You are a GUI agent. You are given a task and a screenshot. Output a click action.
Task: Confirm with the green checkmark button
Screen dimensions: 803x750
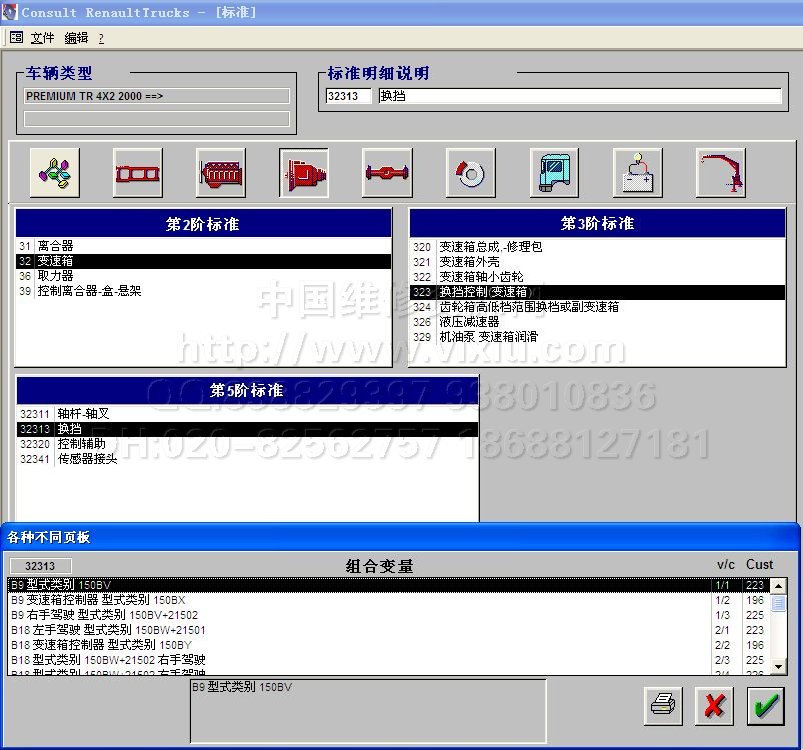pos(767,705)
